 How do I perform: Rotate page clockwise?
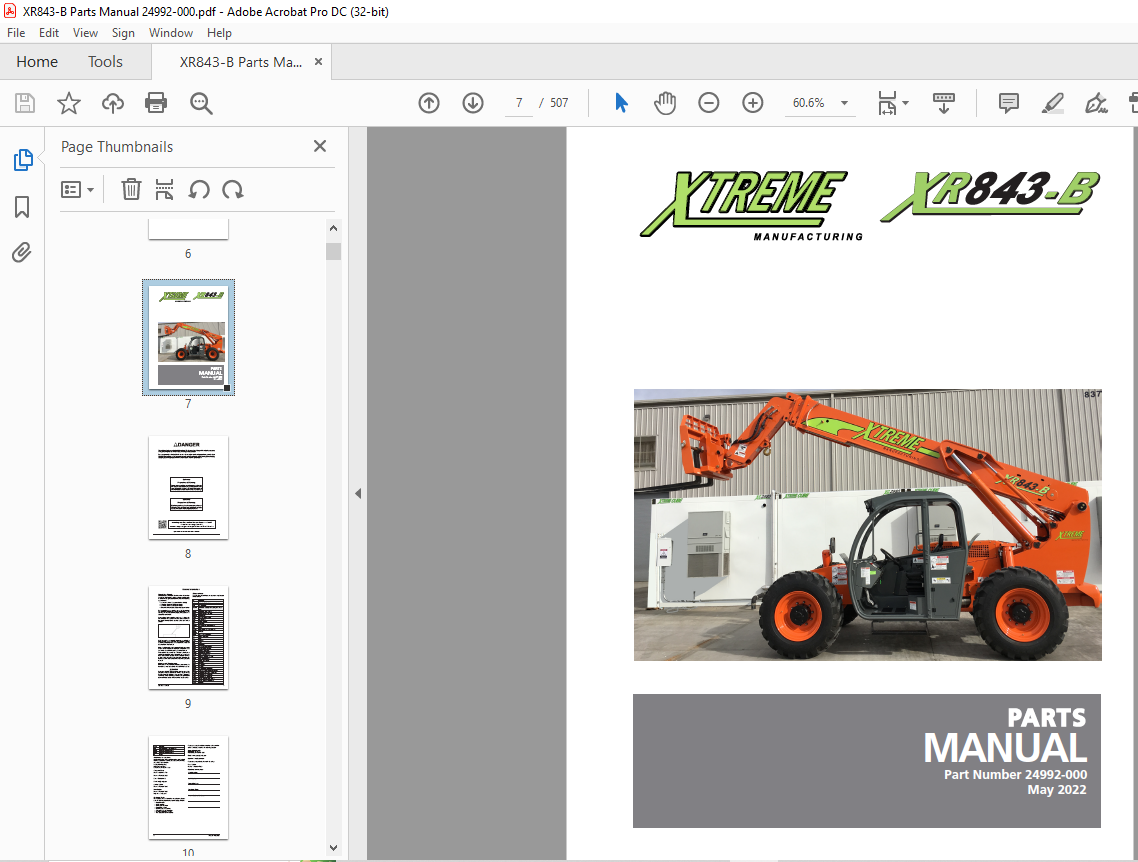tap(233, 189)
